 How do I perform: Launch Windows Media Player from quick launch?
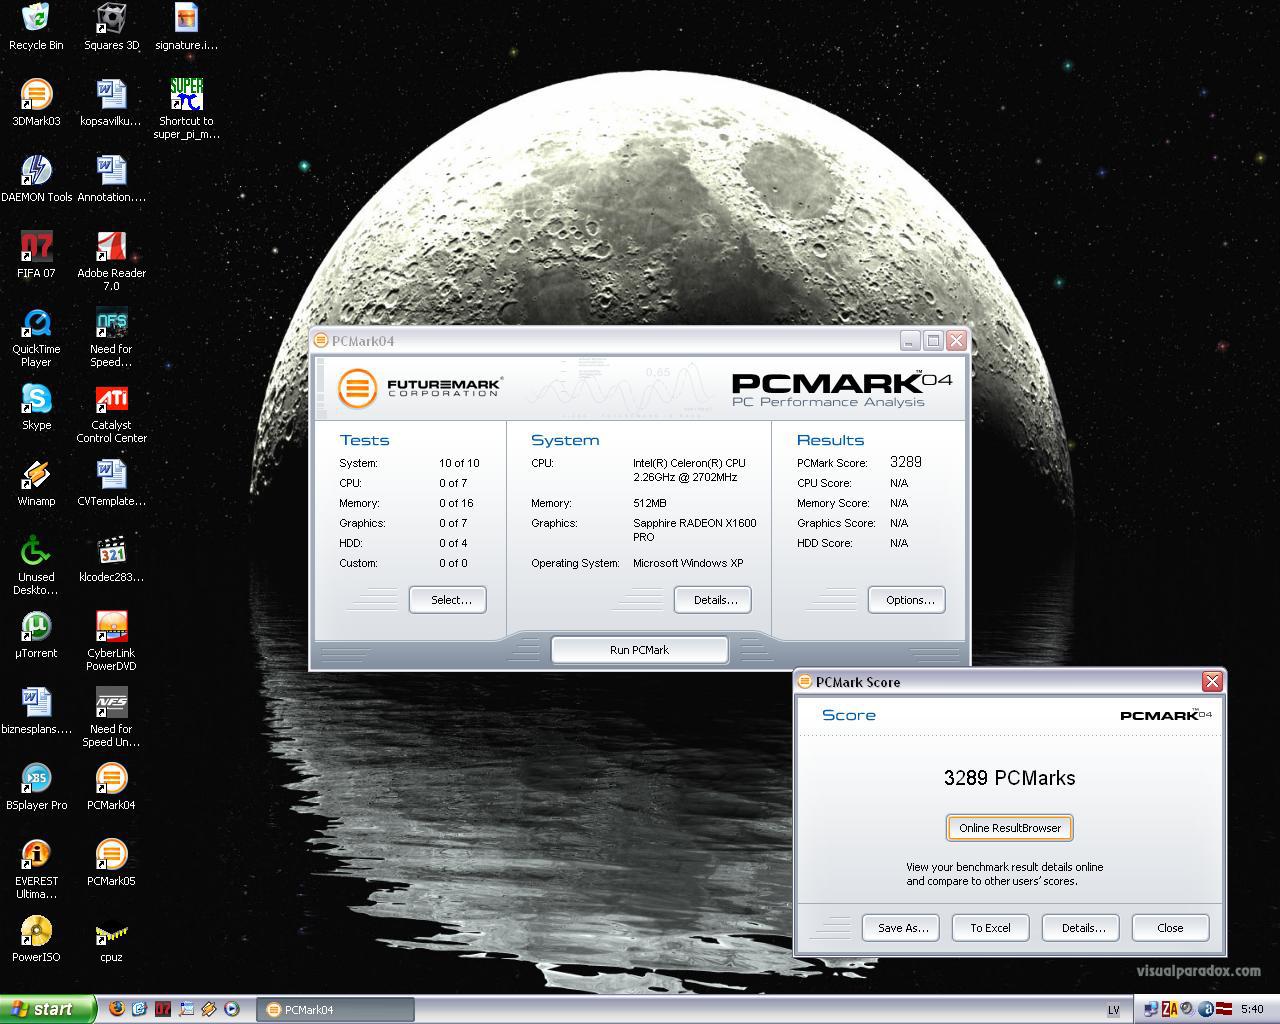pyautogui.click(x=231, y=1009)
